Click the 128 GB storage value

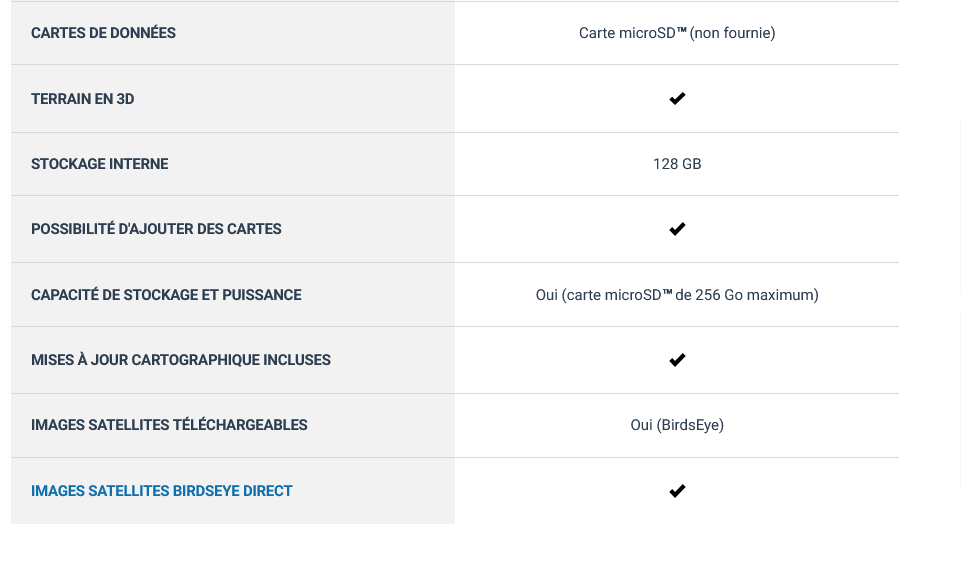pos(677,164)
